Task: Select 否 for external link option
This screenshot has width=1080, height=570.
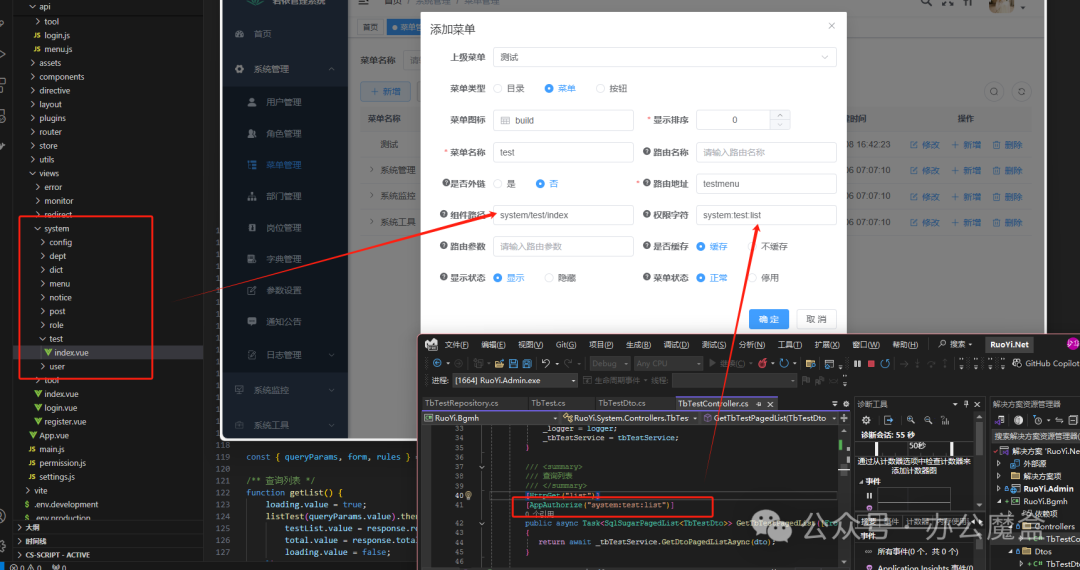Action: 540,184
